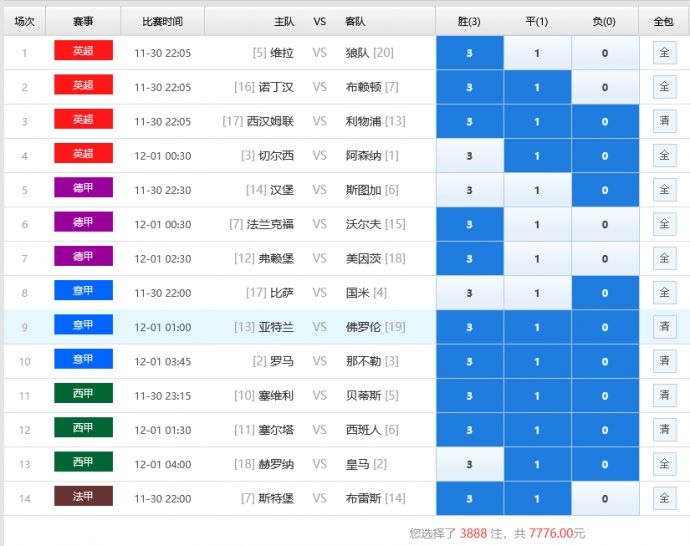
Task: Toggle win (3) for 切尔西 vs 阿森纳
Action: point(470,156)
